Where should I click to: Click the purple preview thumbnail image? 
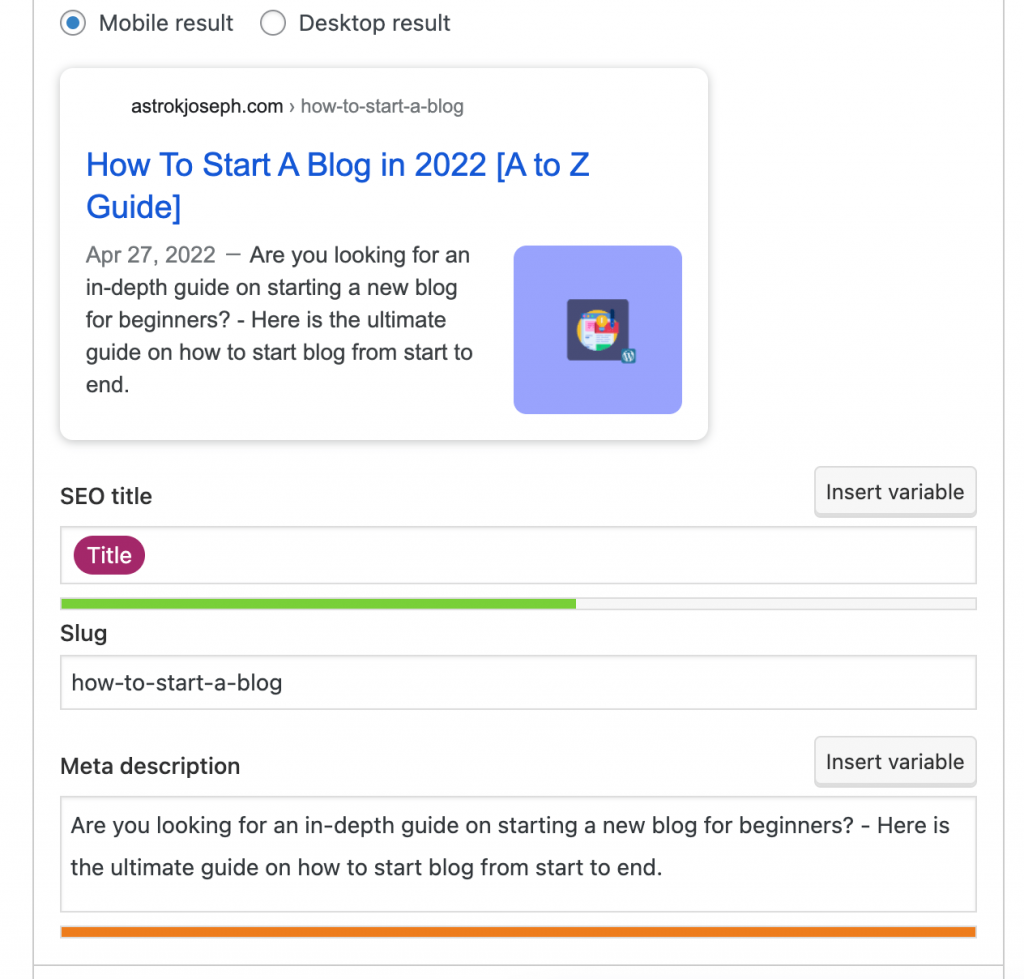click(x=598, y=329)
